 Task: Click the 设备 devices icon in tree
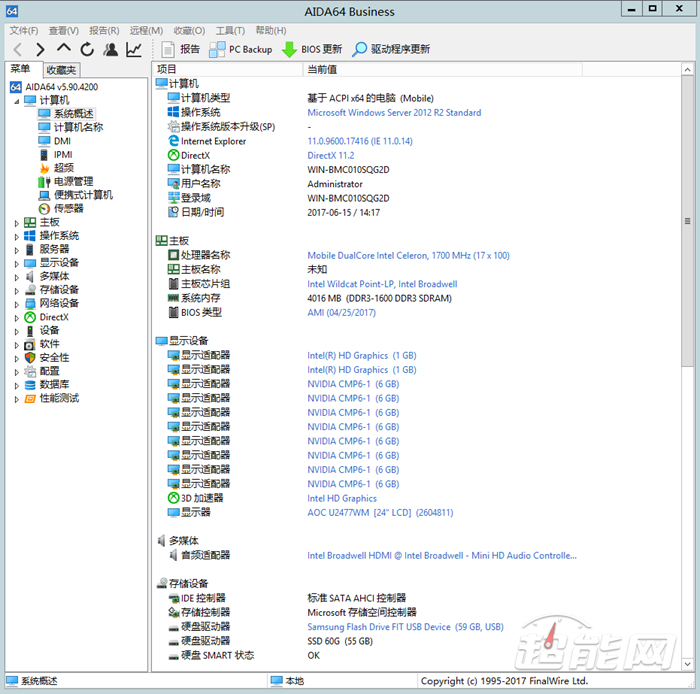point(30,331)
